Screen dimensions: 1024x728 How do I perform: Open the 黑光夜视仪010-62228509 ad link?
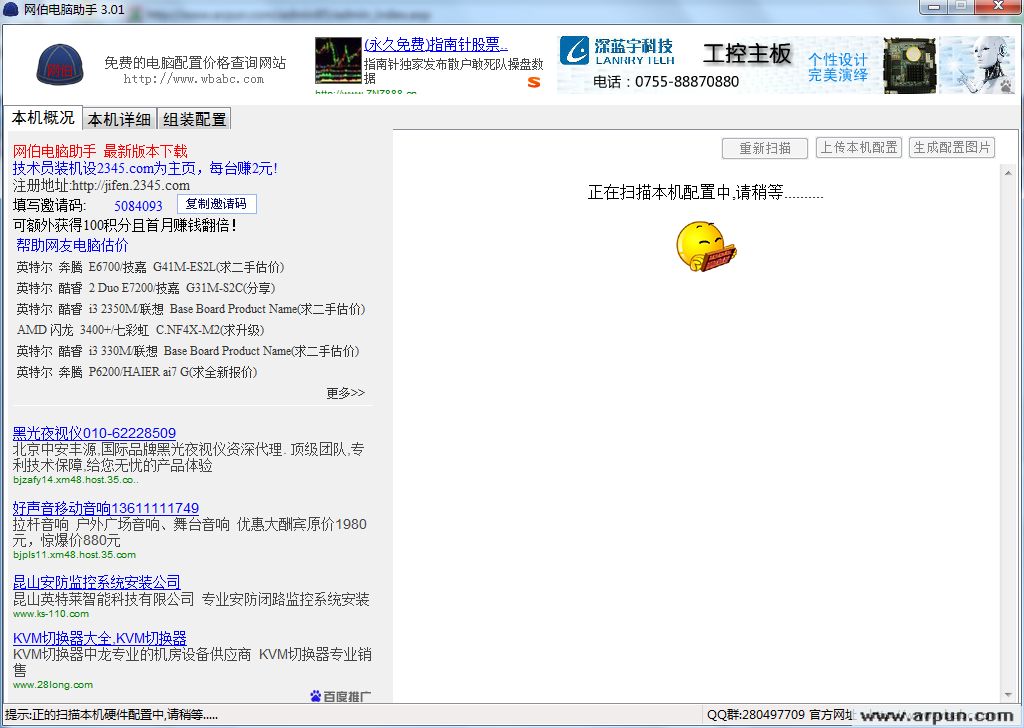[x=94, y=433]
